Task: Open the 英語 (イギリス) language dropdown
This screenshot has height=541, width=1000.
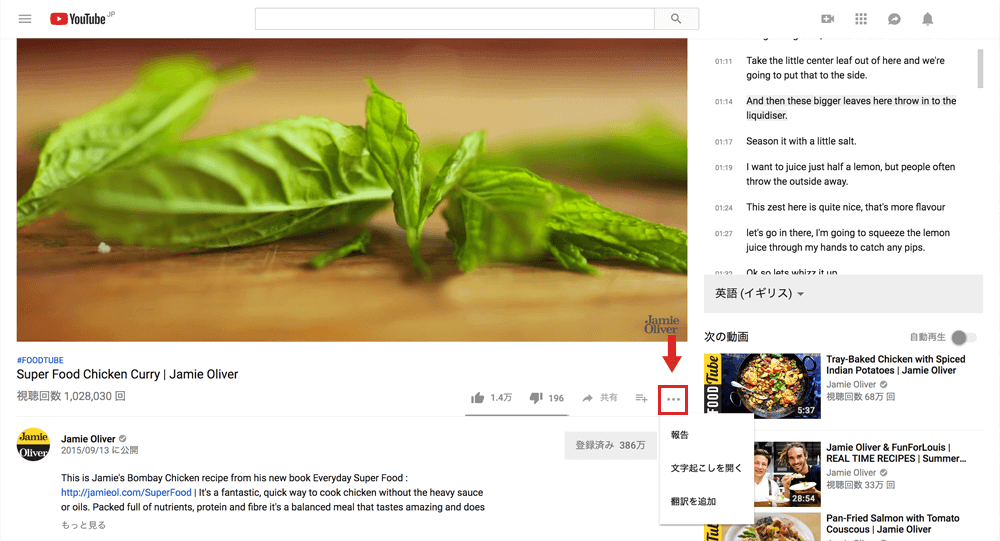Action: click(759, 293)
